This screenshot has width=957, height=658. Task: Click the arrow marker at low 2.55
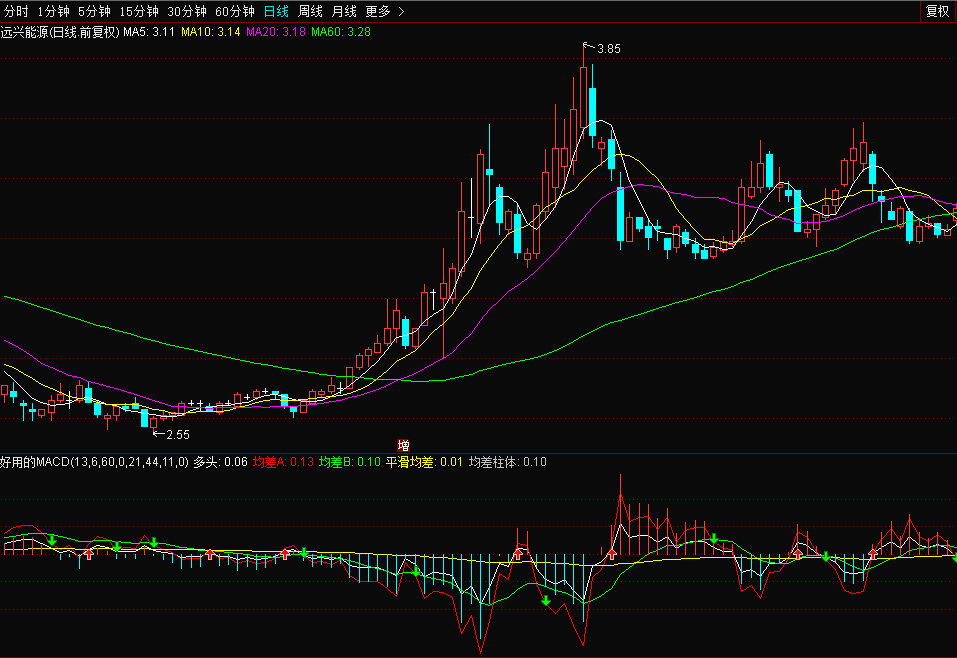coord(157,434)
